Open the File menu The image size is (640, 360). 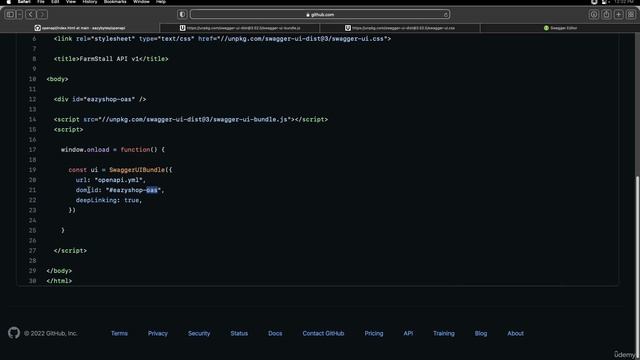40,2
